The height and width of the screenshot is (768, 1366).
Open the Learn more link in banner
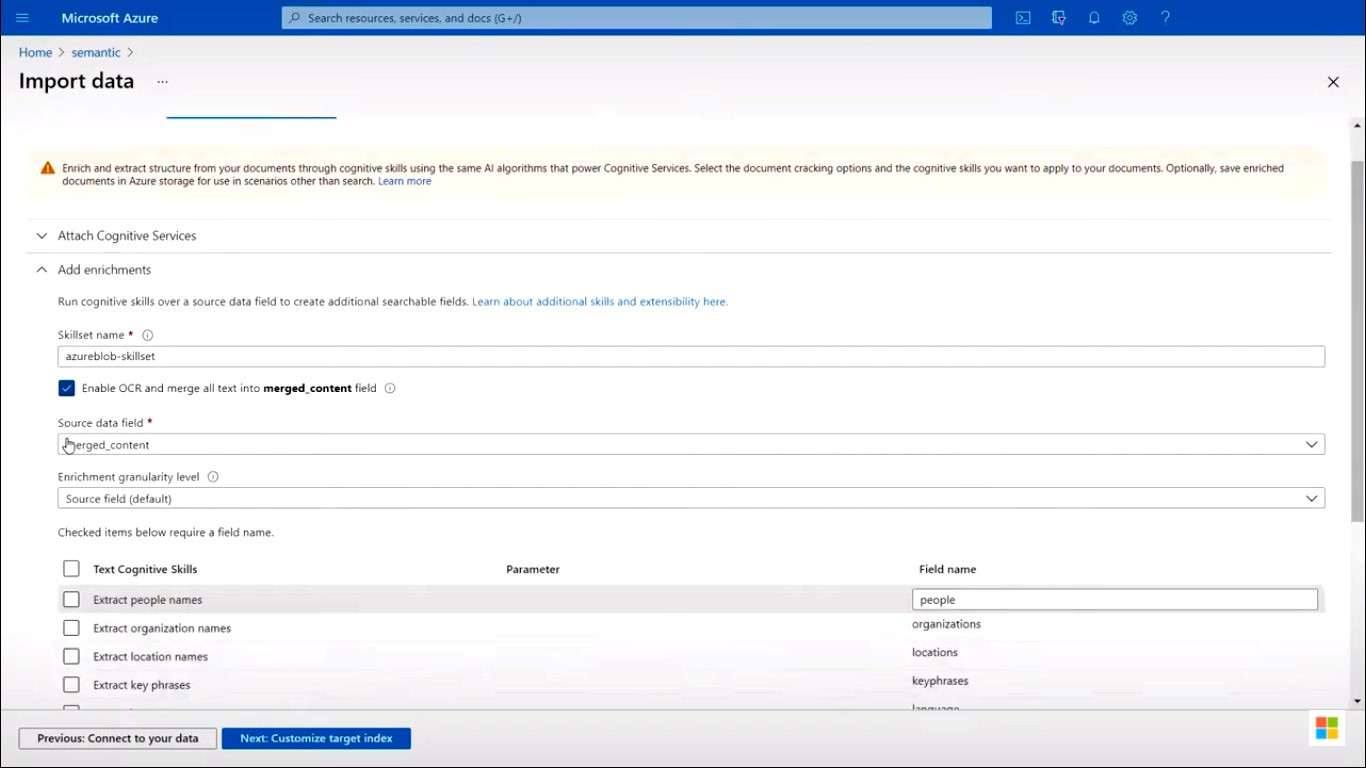coord(405,181)
